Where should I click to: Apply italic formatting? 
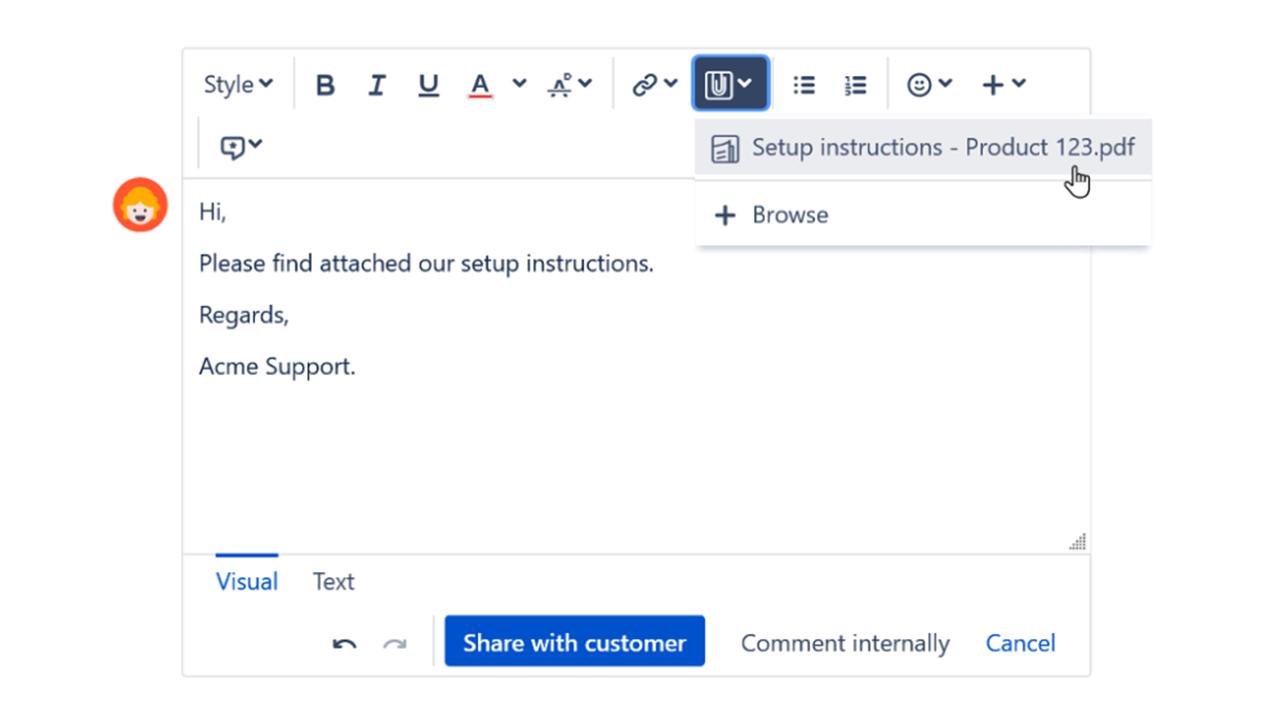tap(377, 84)
